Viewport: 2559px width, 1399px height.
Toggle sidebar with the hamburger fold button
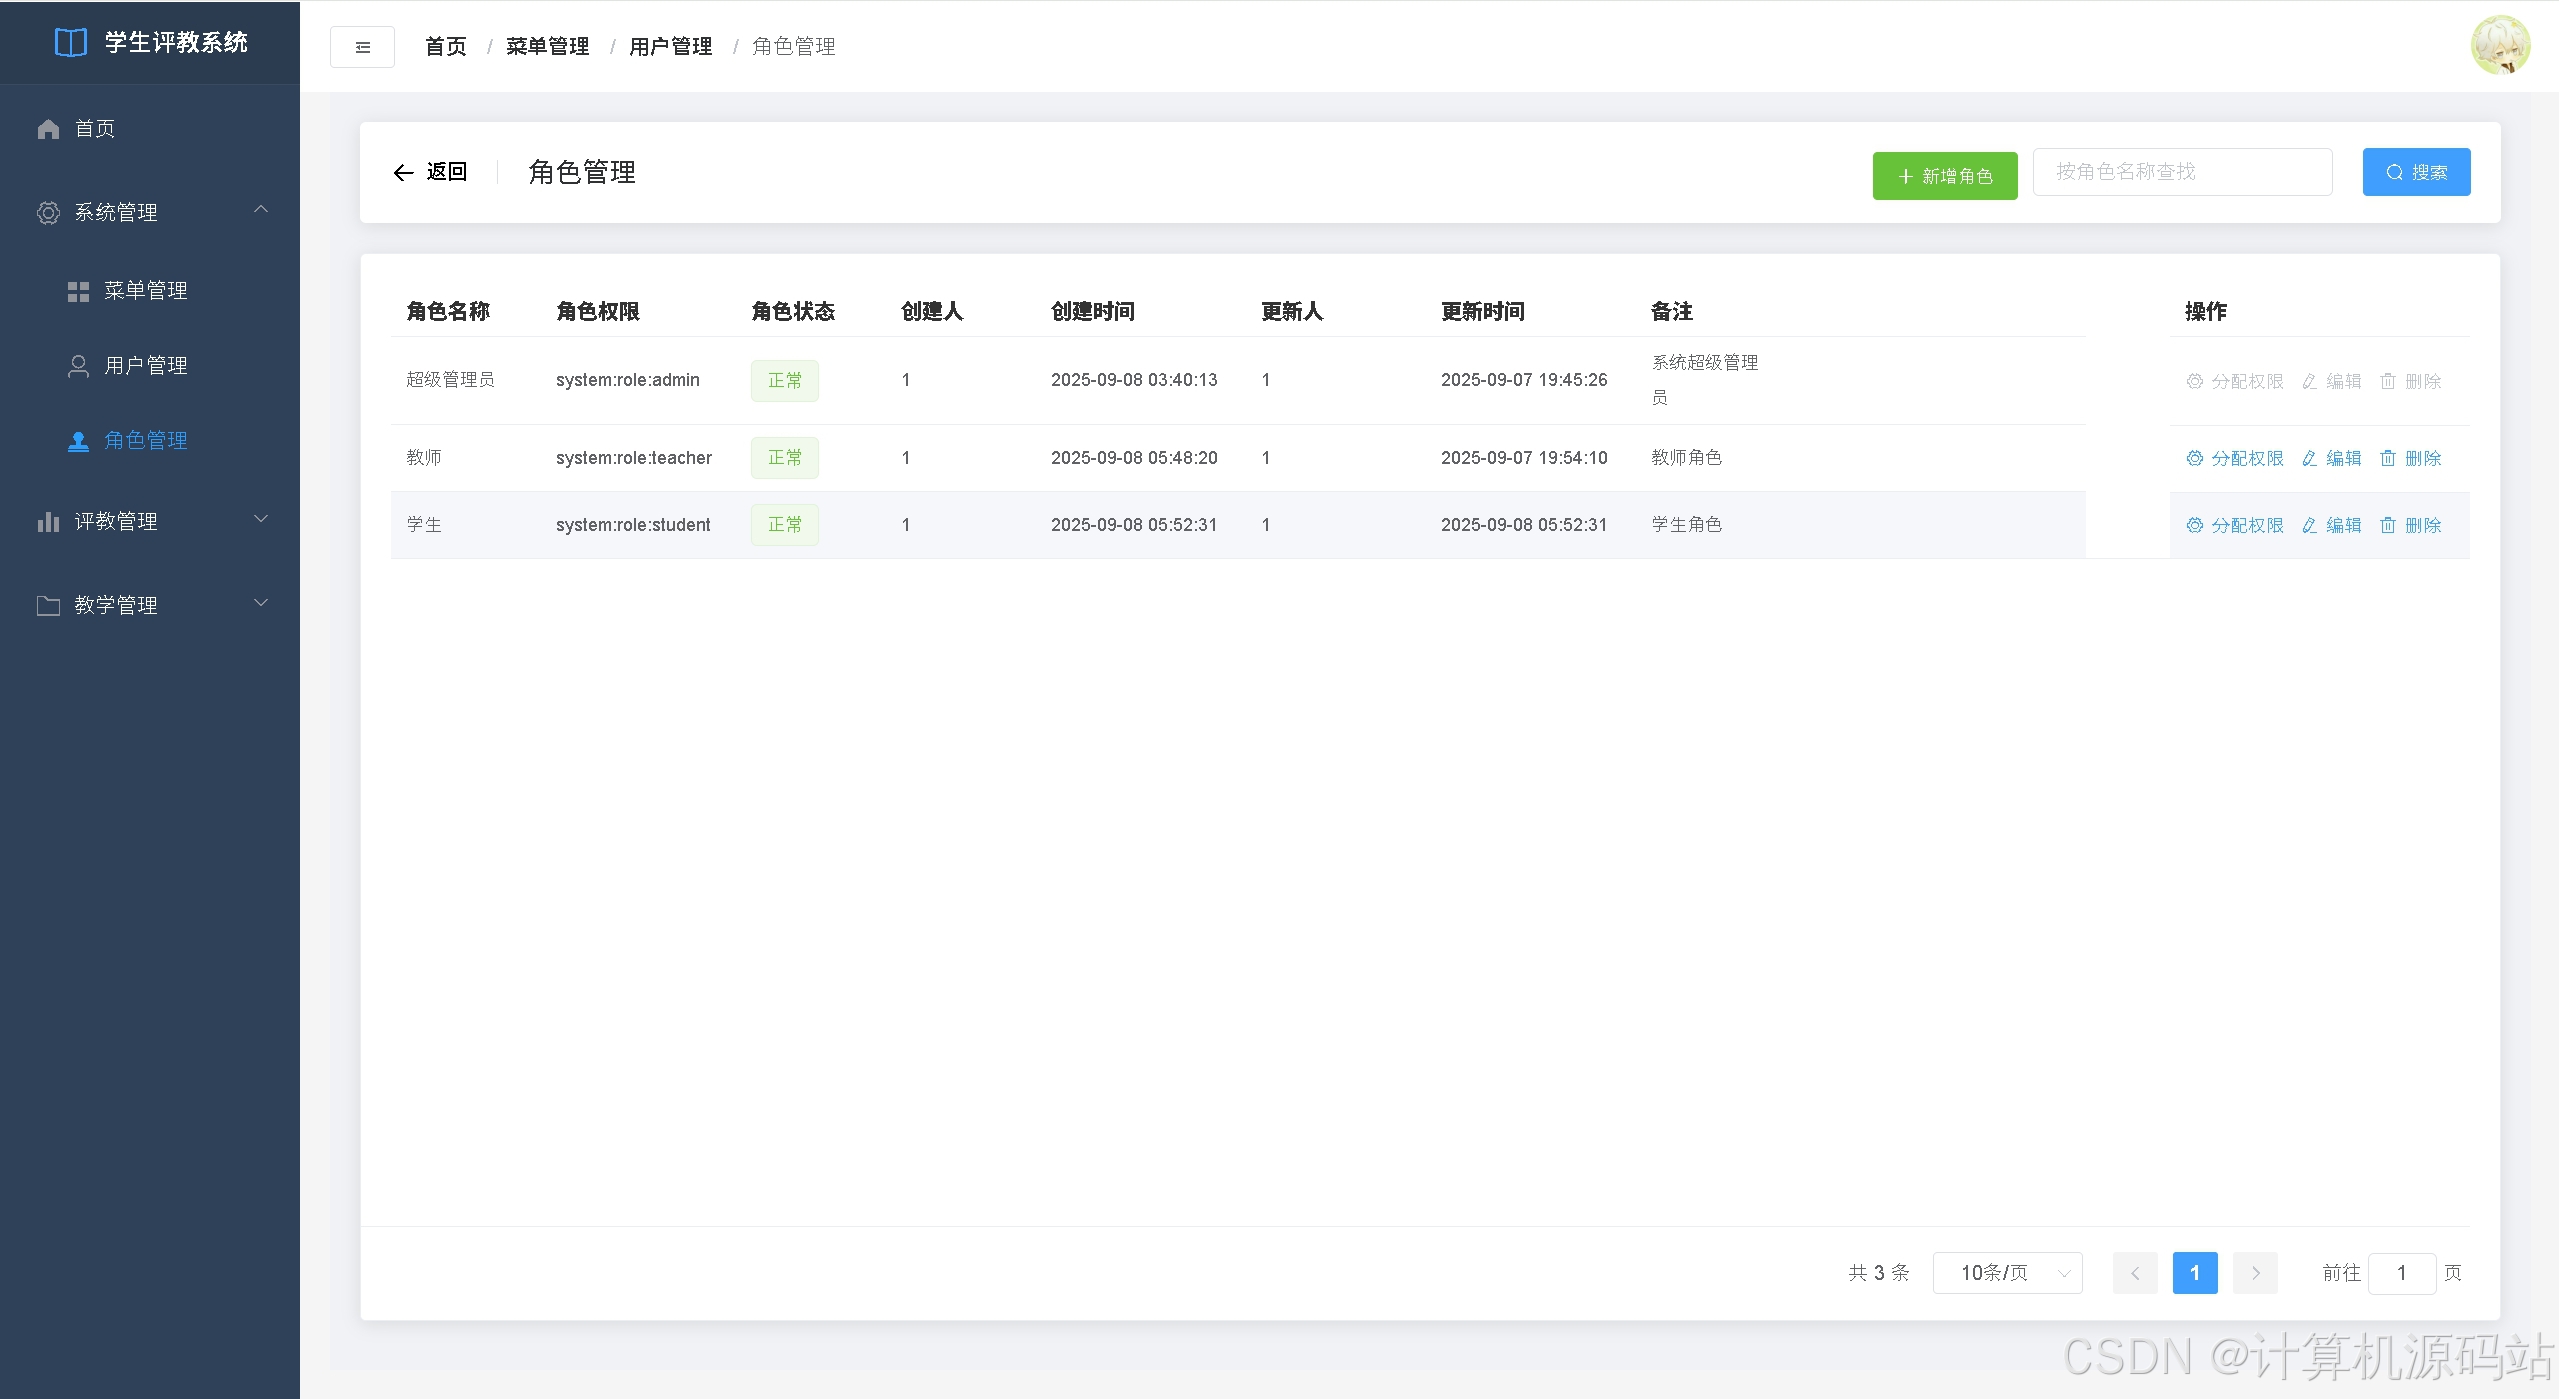tap(362, 47)
